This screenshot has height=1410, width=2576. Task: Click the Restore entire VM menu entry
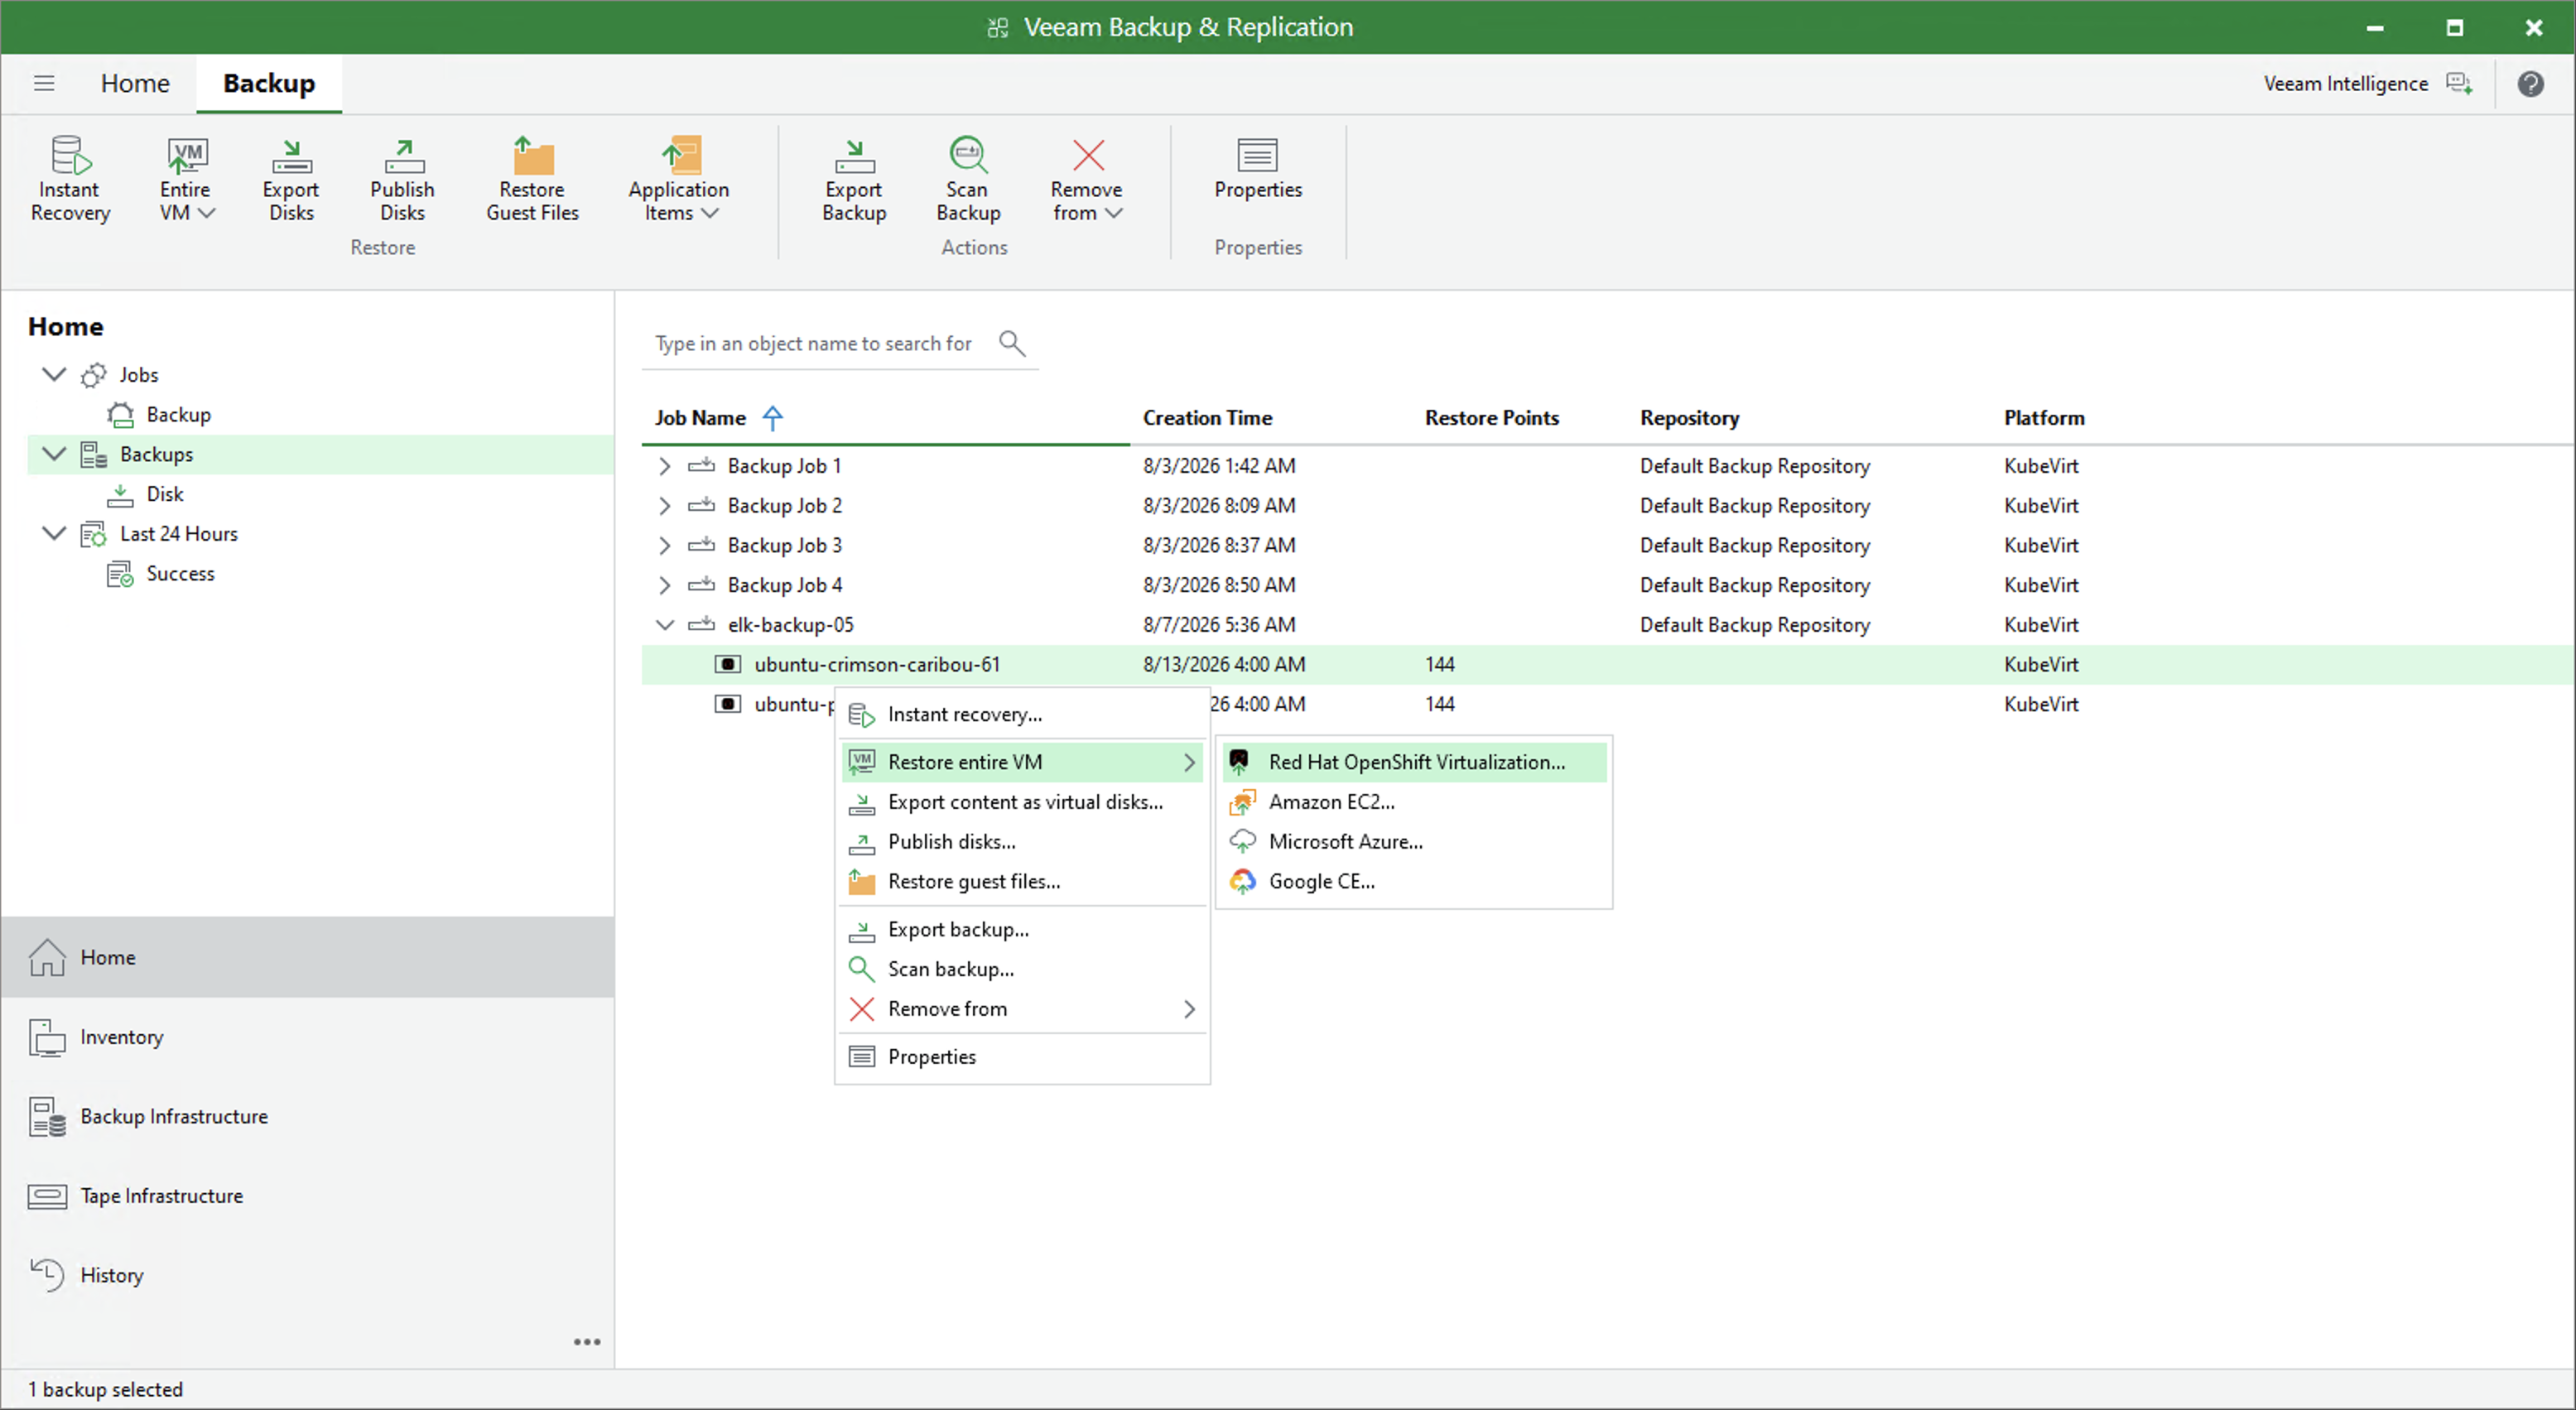click(x=1022, y=762)
